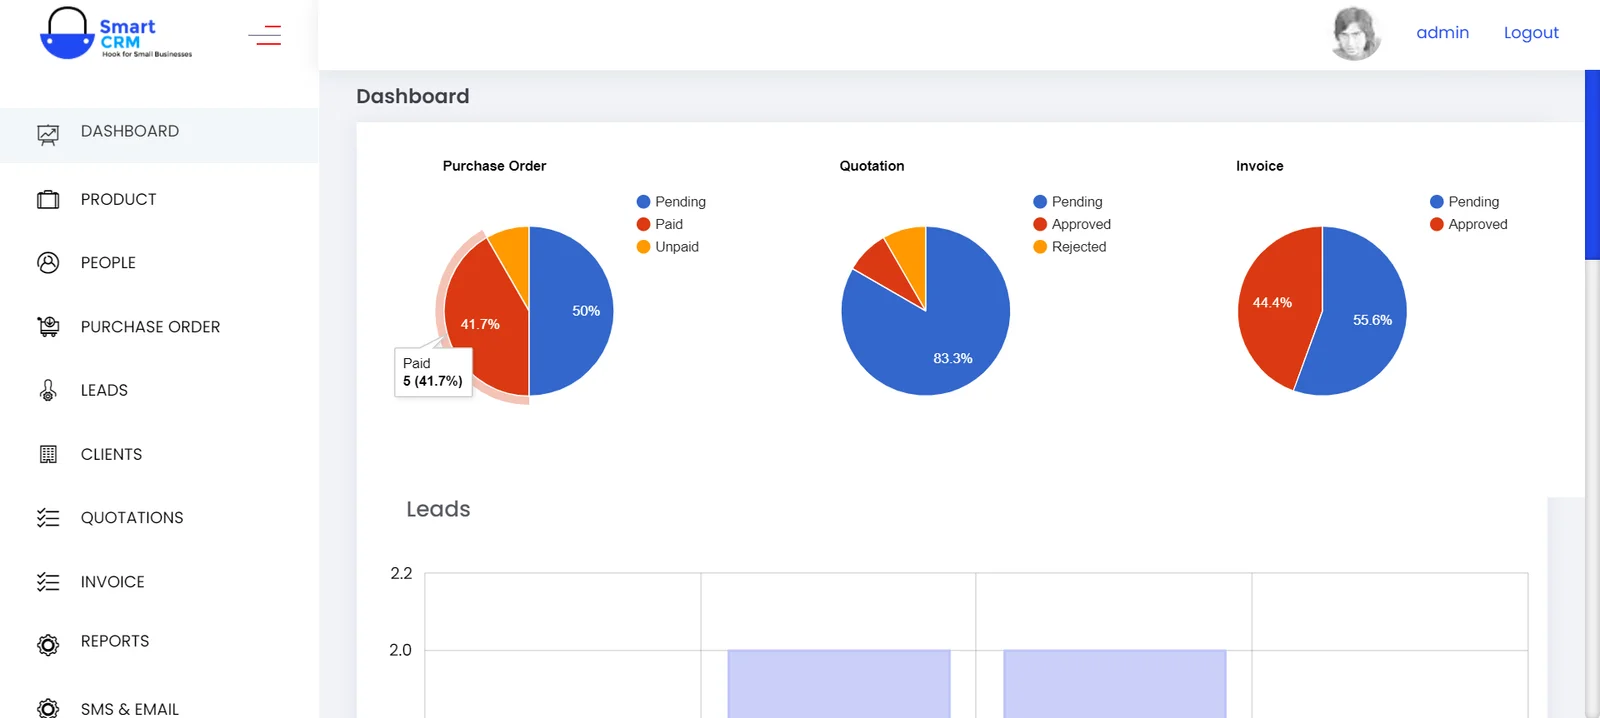This screenshot has height=718, width=1600.
Task: Click the Smart CRM logo
Action: [x=116, y=34]
